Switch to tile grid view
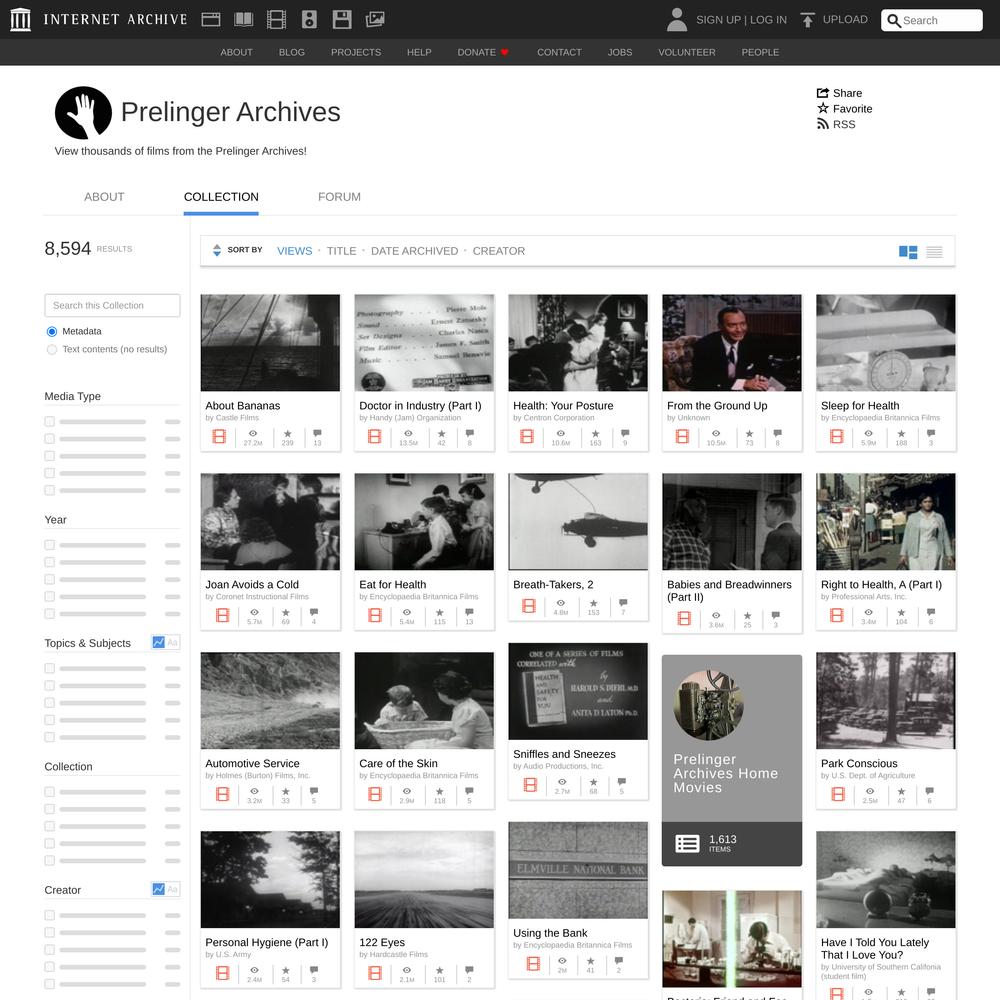This screenshot has width=1000, height=1000. tap(908, 252)
